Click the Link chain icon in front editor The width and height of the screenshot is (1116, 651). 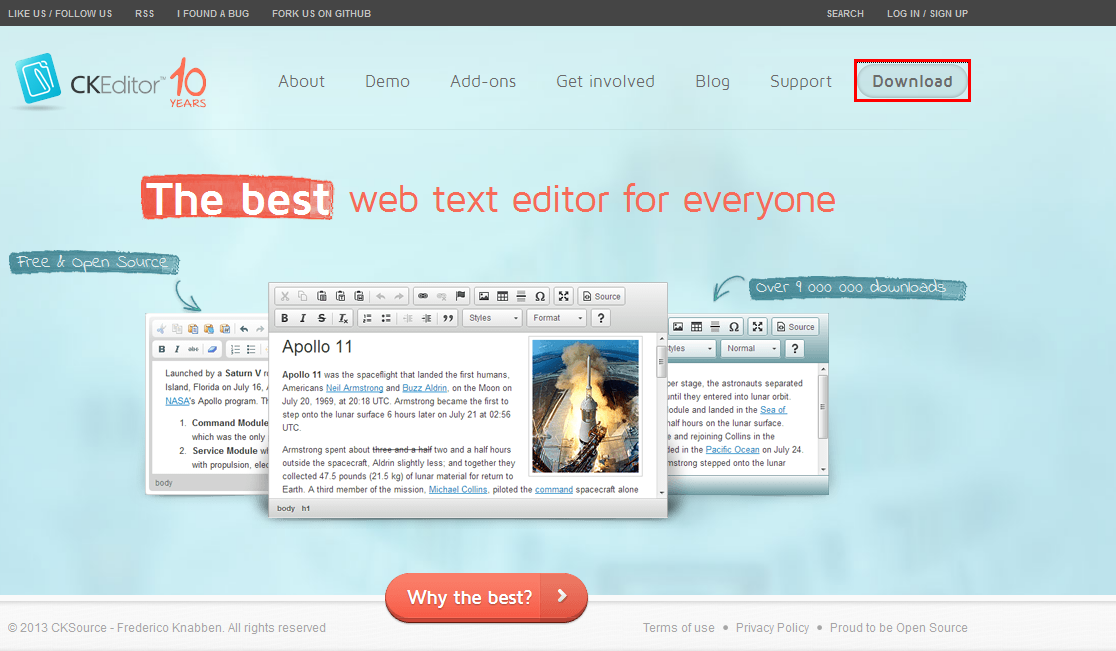tap(423, 296)
